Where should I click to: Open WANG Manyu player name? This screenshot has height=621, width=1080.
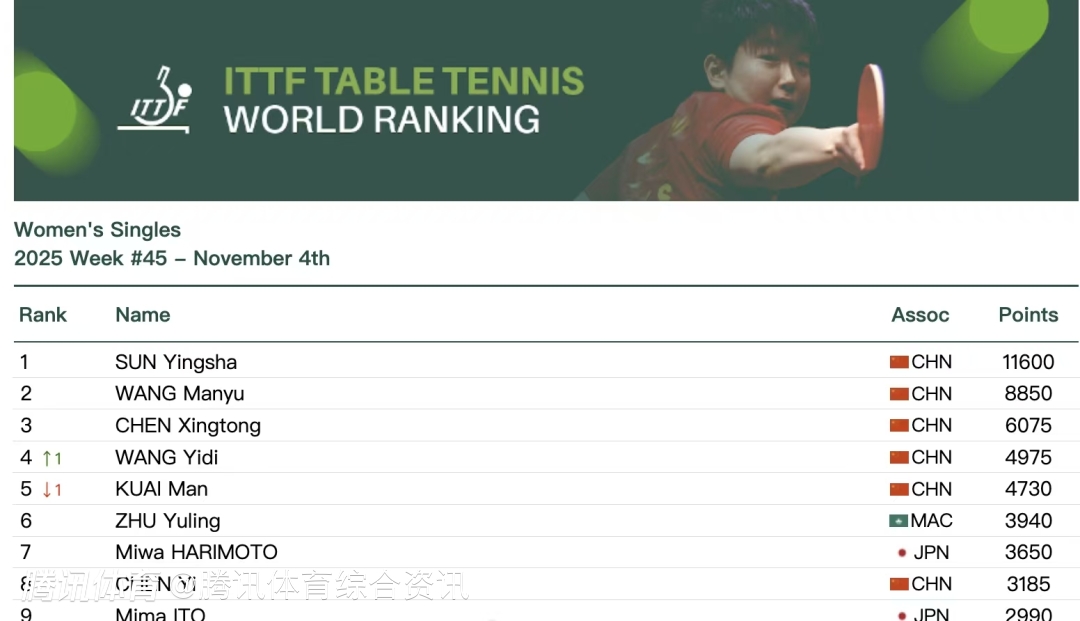coord(180,394)
